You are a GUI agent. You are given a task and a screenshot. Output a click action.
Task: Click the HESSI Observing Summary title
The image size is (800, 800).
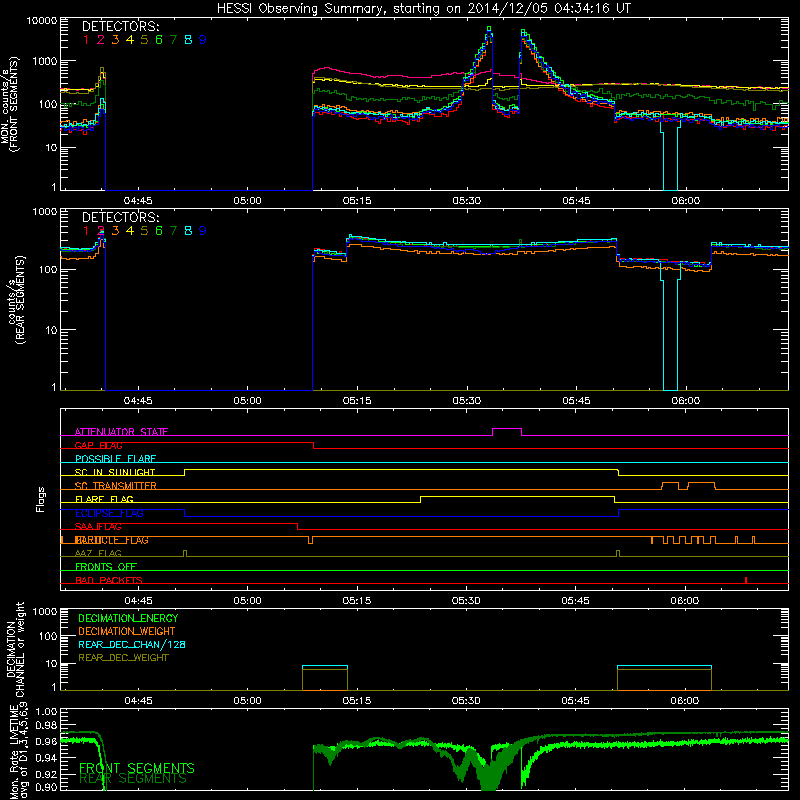[x=423, y=9]
